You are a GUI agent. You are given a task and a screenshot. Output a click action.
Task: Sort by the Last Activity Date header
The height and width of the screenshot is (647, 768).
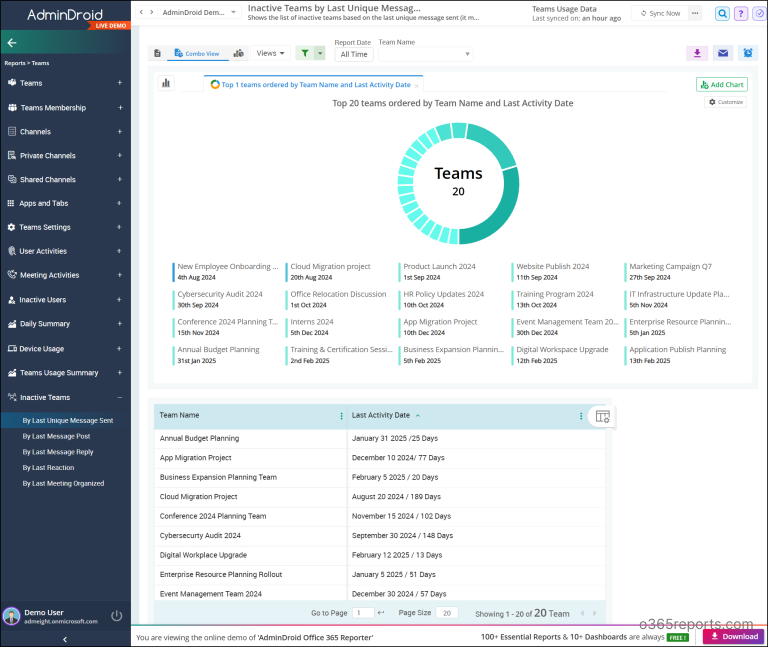381,415
